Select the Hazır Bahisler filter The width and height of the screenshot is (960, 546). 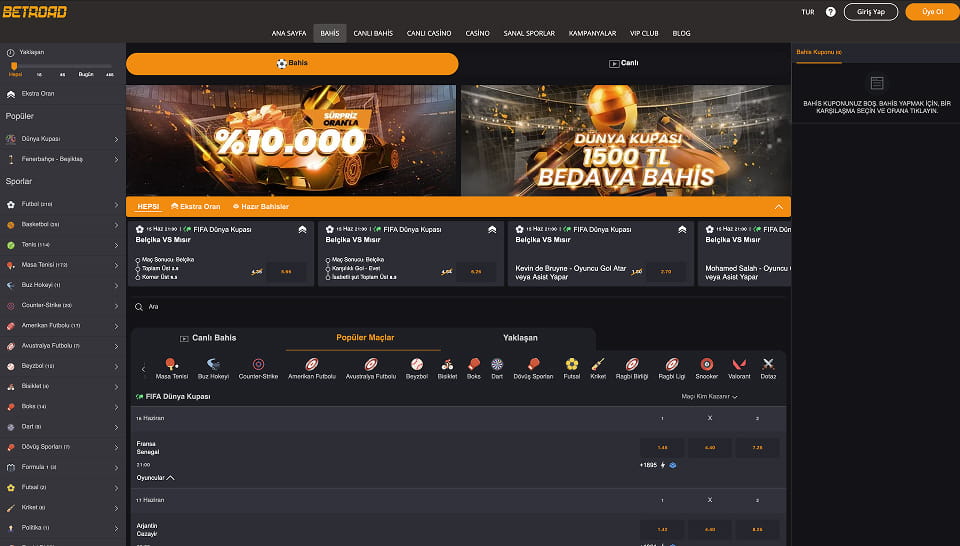coord(261,207)
